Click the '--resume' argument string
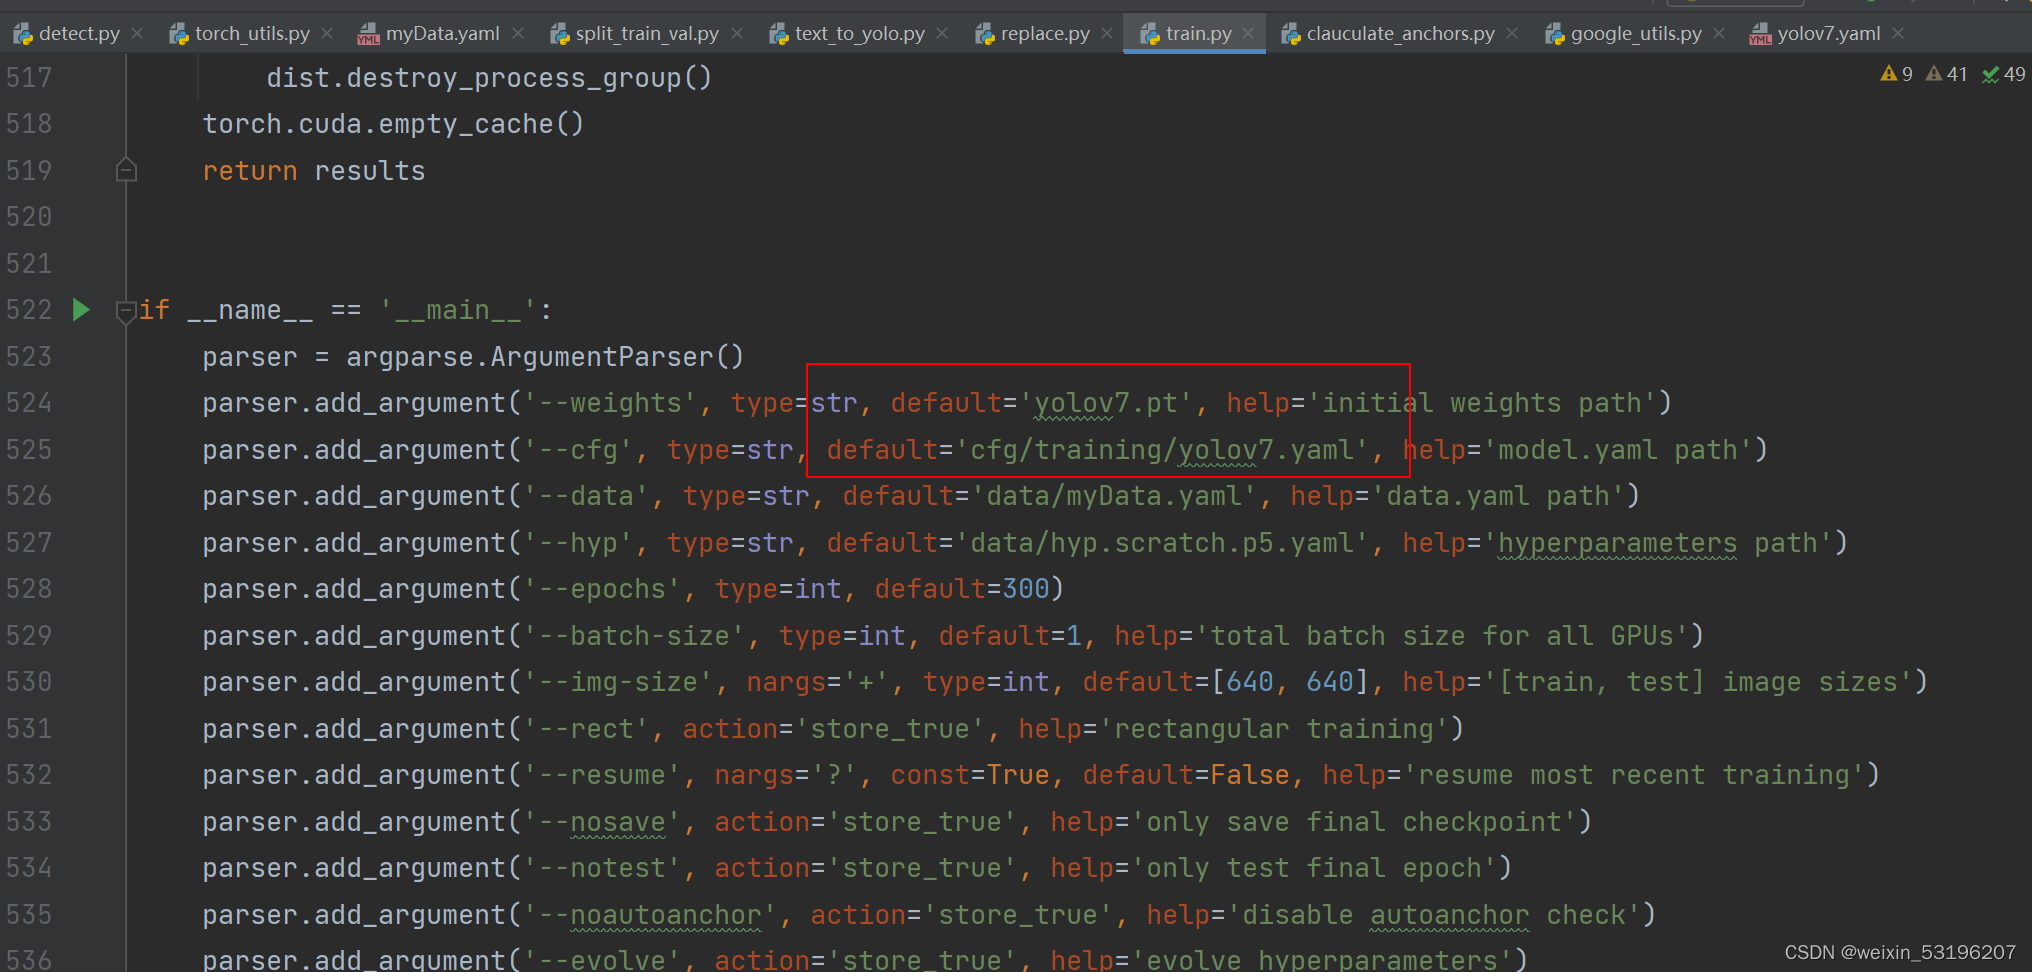2032x972 pixels. 602,775
